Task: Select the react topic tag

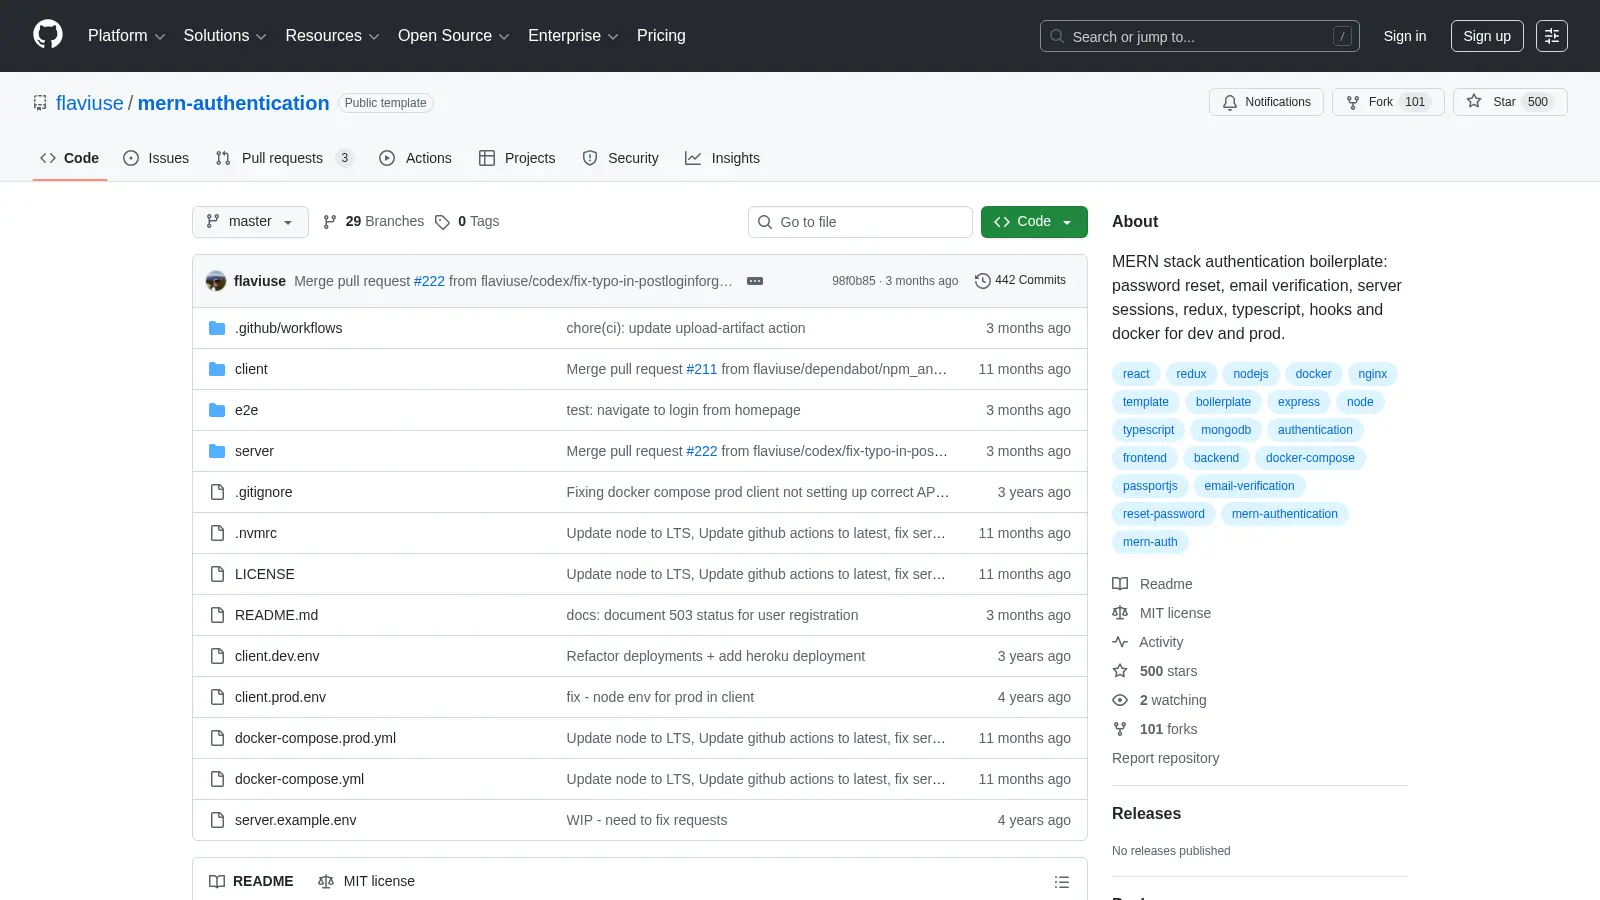Action: tap(1136, 374)
